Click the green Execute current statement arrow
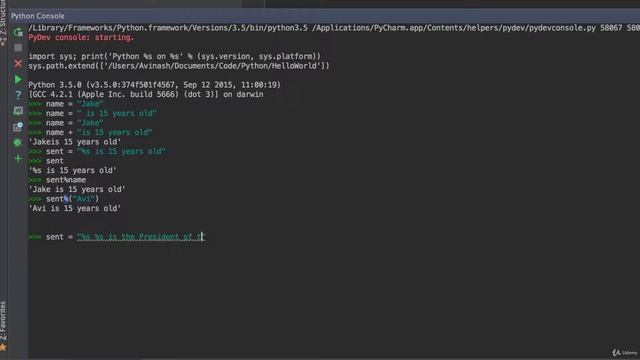Image resolution: width=640 pixels, height=360 pixels. tap(18, 79)
